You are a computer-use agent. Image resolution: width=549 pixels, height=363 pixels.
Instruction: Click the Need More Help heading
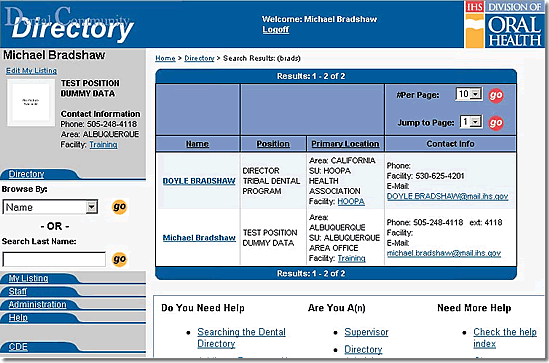[474, 308]
